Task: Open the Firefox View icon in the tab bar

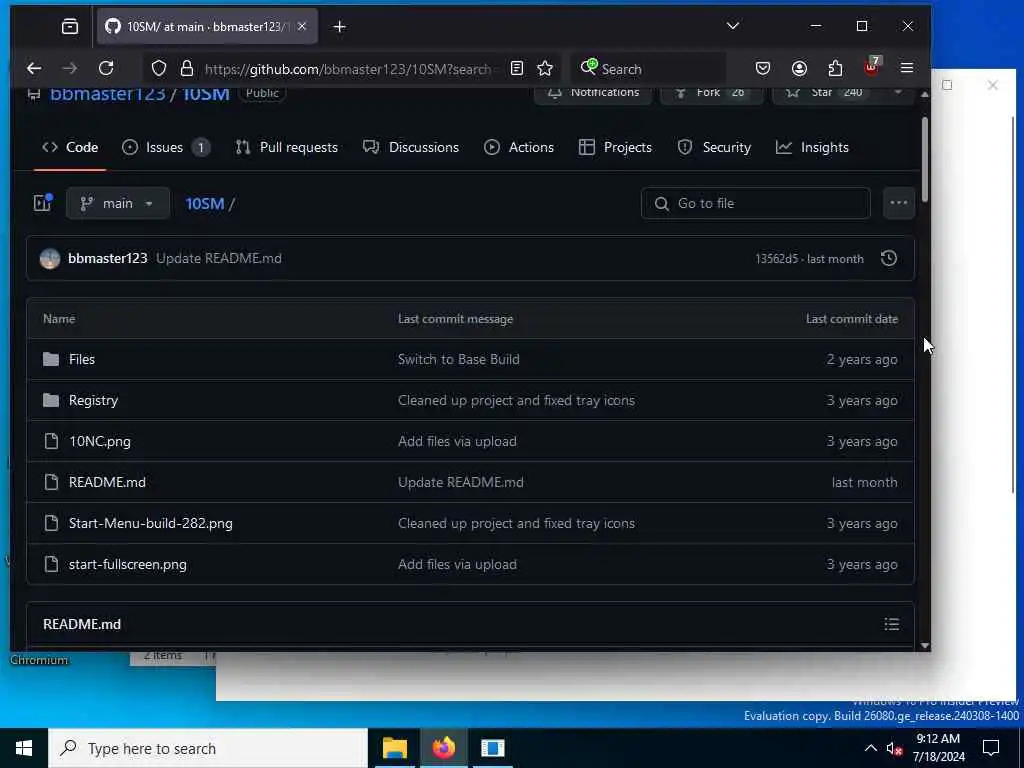Action: click(69, 26)
